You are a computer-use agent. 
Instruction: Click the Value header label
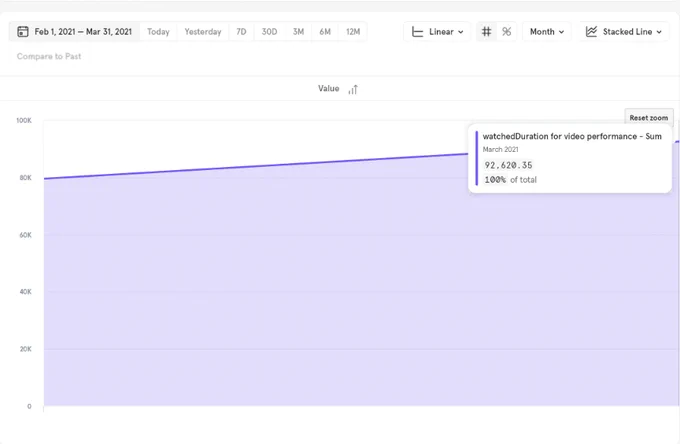pos(328,88)
